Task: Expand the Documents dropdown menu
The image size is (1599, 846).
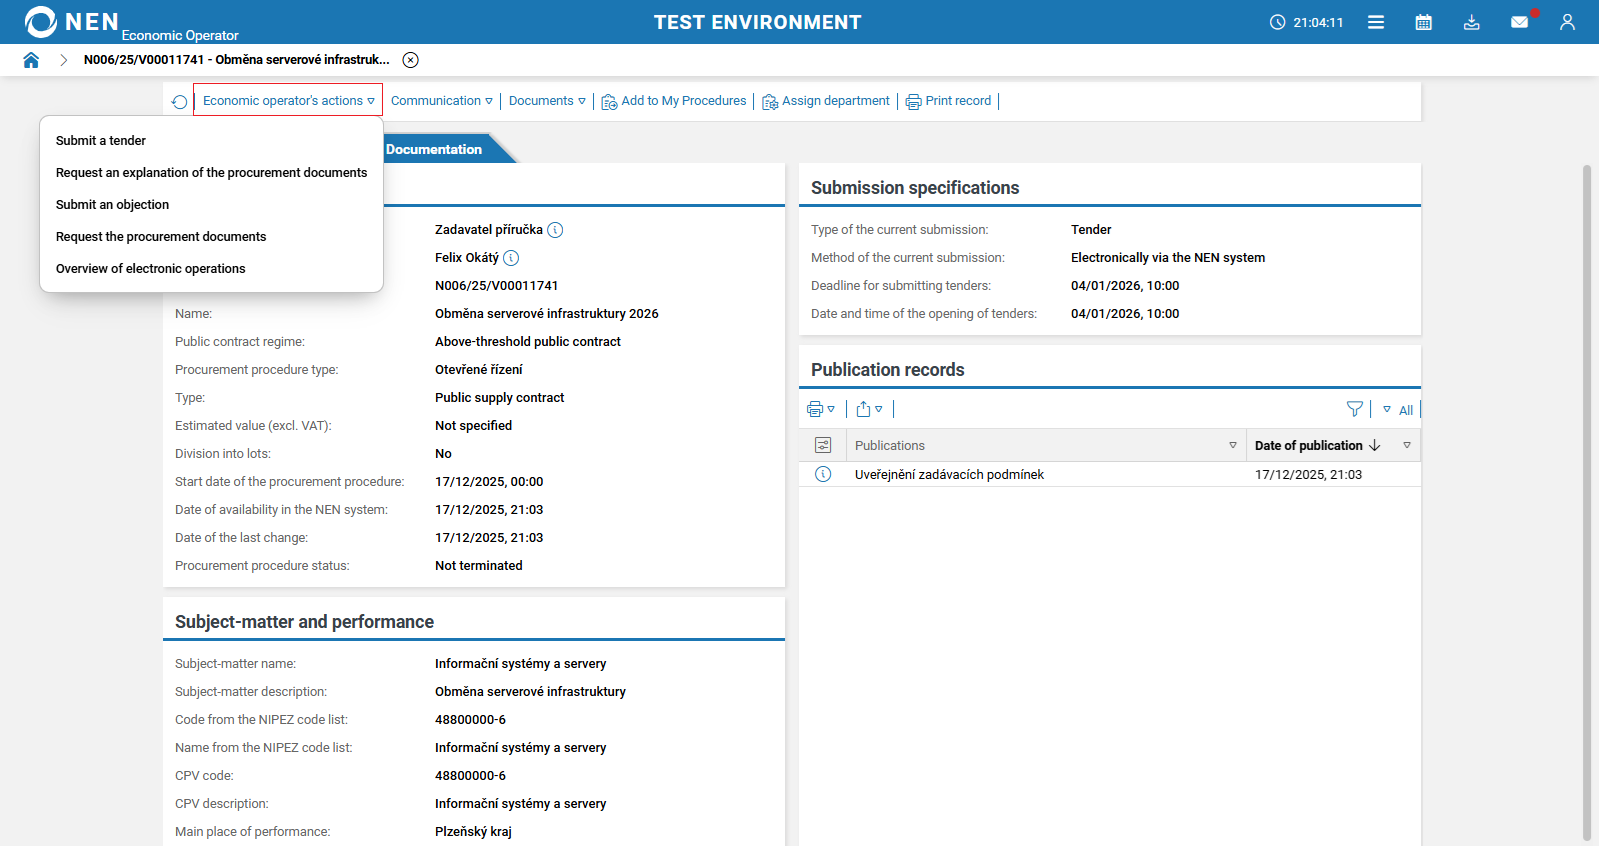Action: click(547, 101)
